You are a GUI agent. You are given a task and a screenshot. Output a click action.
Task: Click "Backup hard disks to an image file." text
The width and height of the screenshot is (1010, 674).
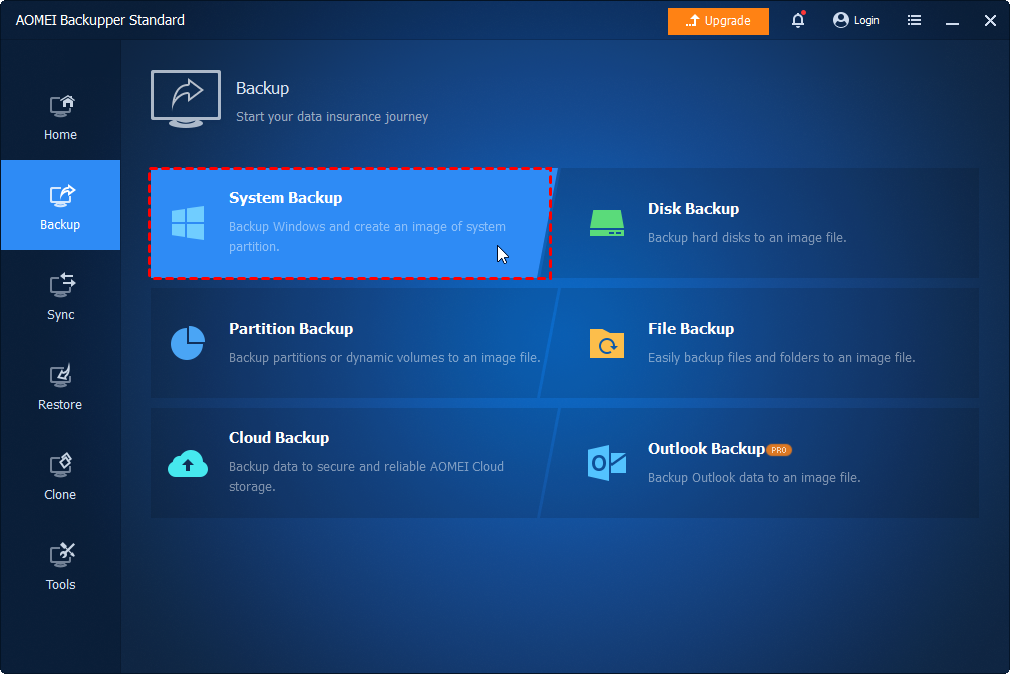coord(747,238)
